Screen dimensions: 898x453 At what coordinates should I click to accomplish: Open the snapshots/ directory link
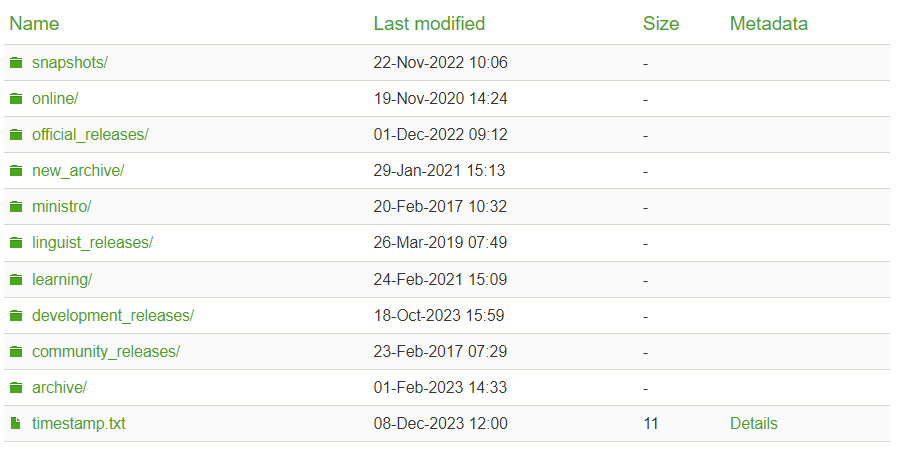pyautogui.click(x=70, y=62)
